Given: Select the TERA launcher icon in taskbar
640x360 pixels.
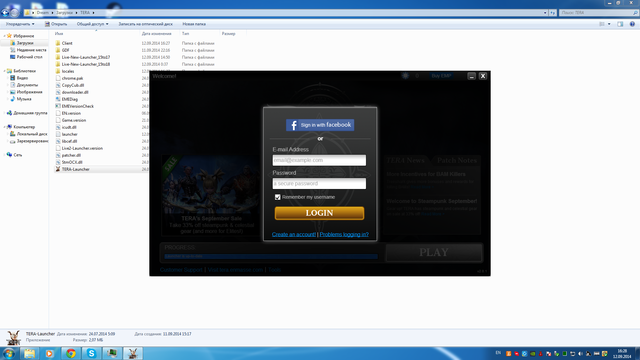Looking at the screenshot, I should pos(133,353).
